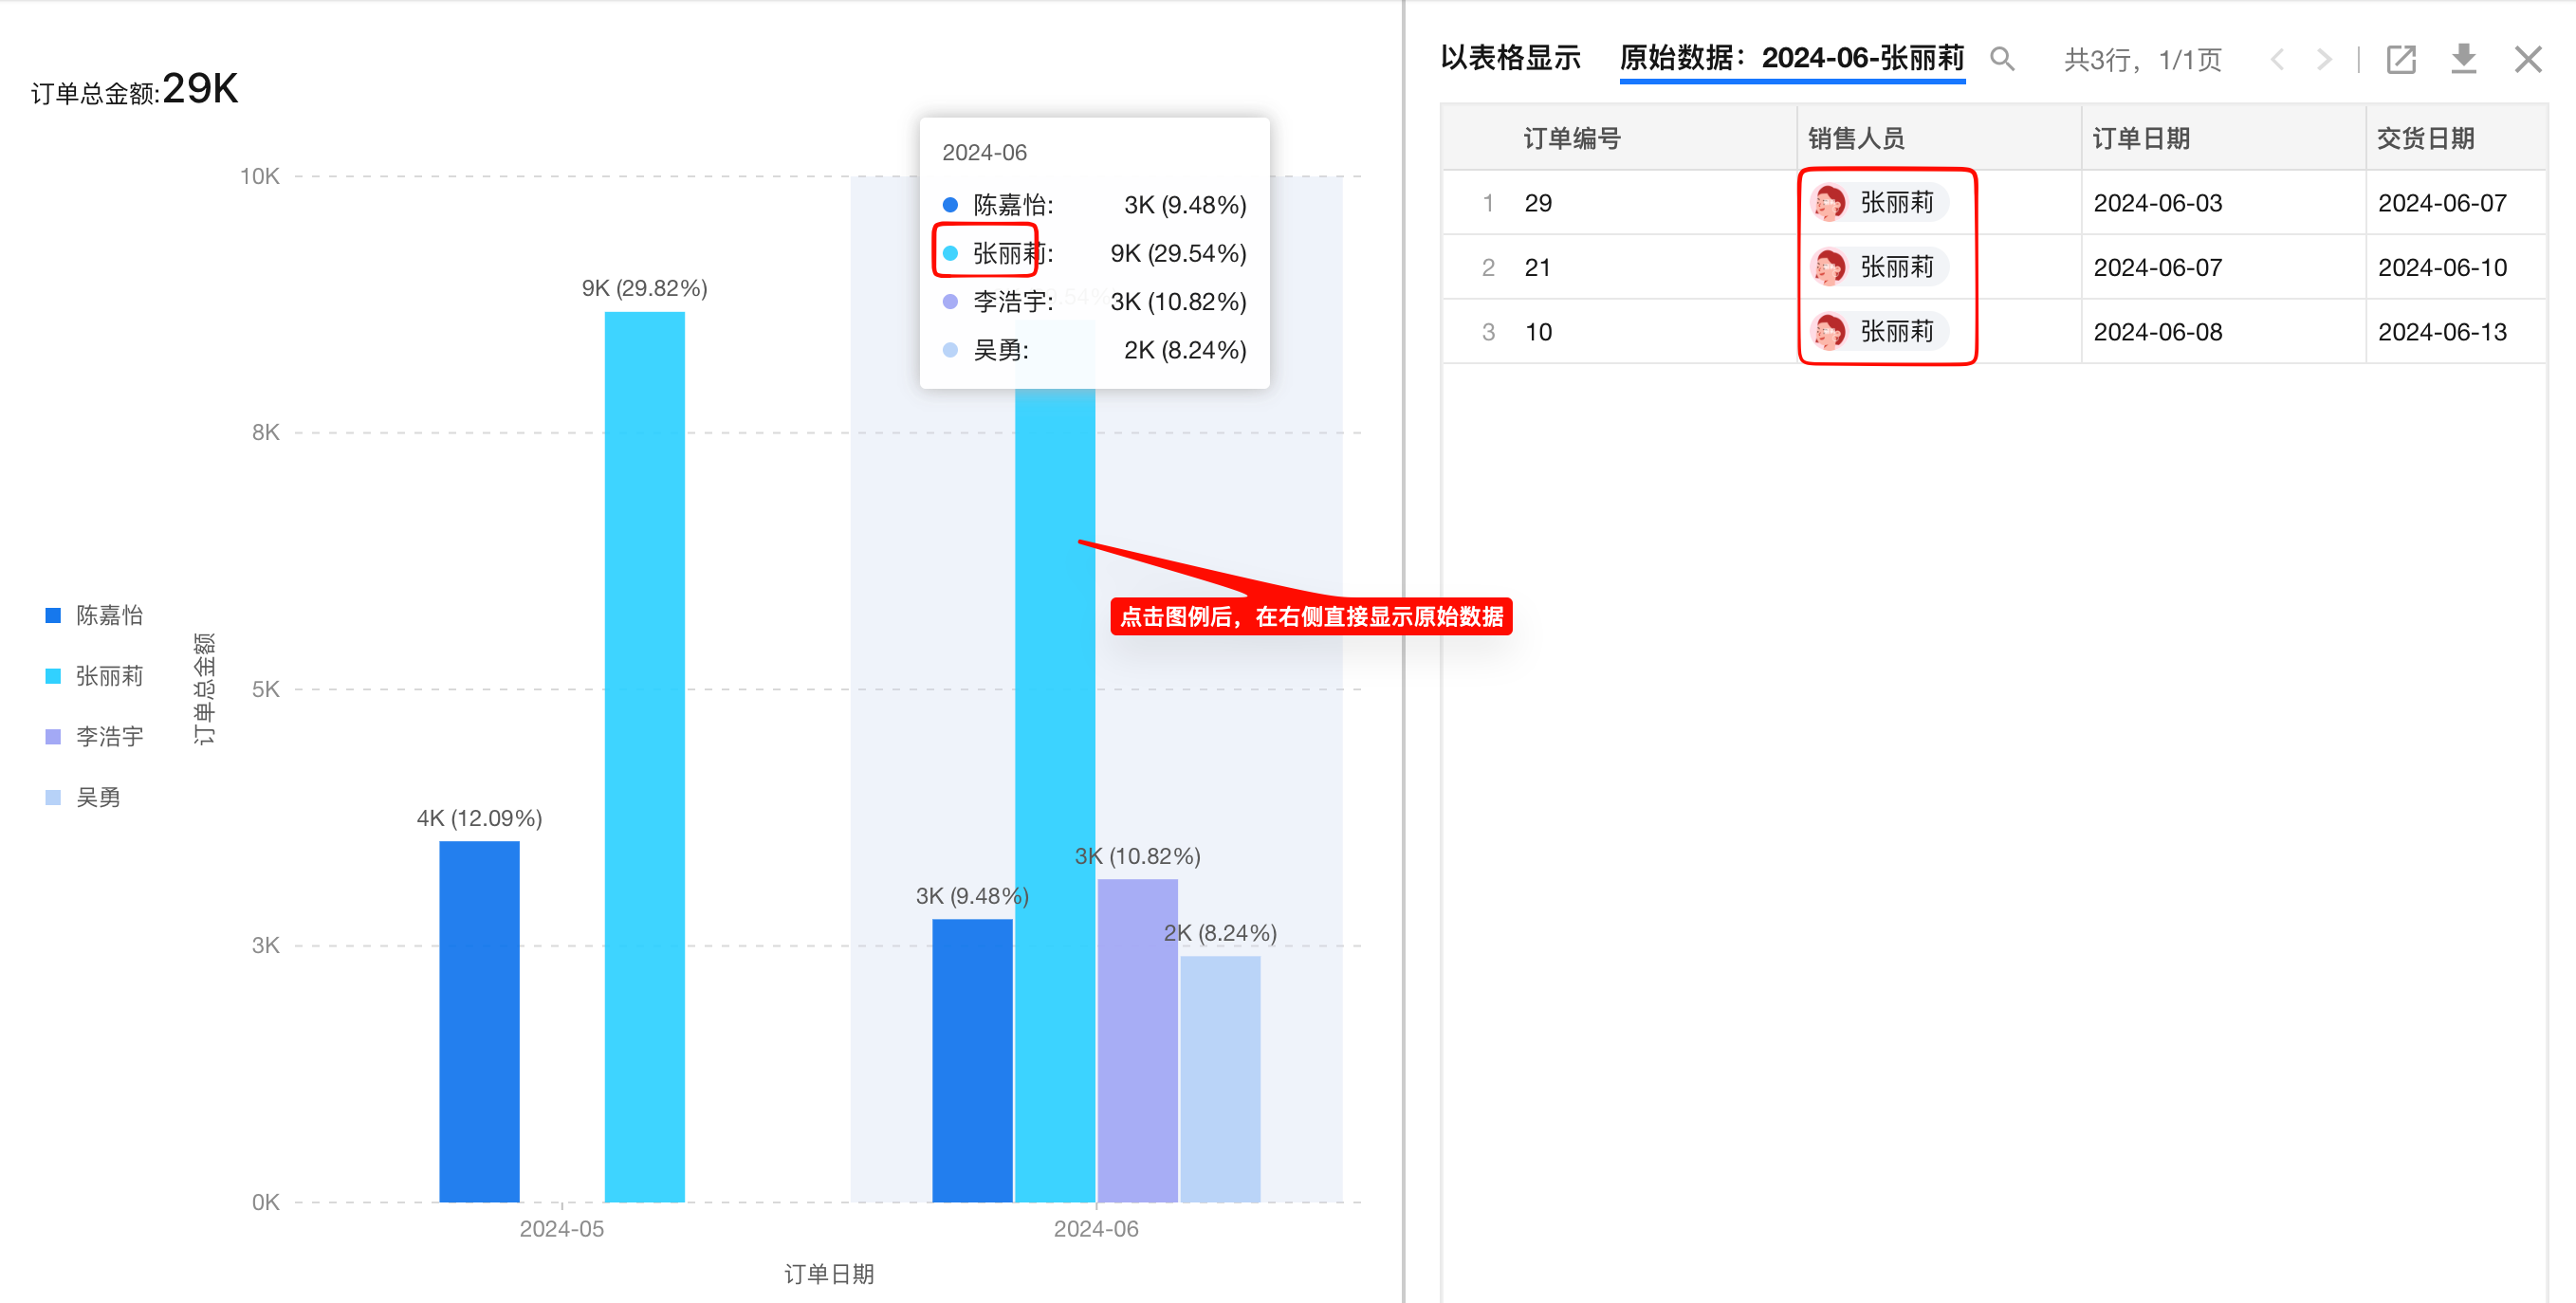
Task: Click the 2024-05 张丽莉 bar
Action: 644,755
